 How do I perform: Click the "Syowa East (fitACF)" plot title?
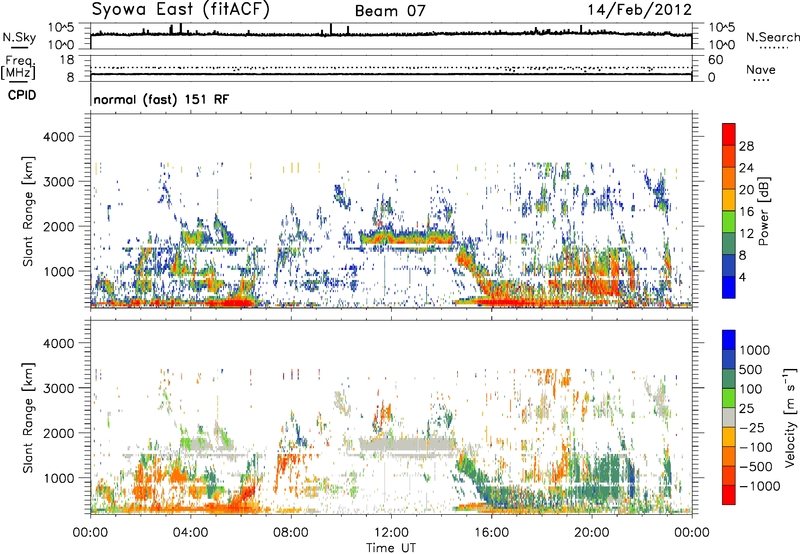[x=180, y=9]
